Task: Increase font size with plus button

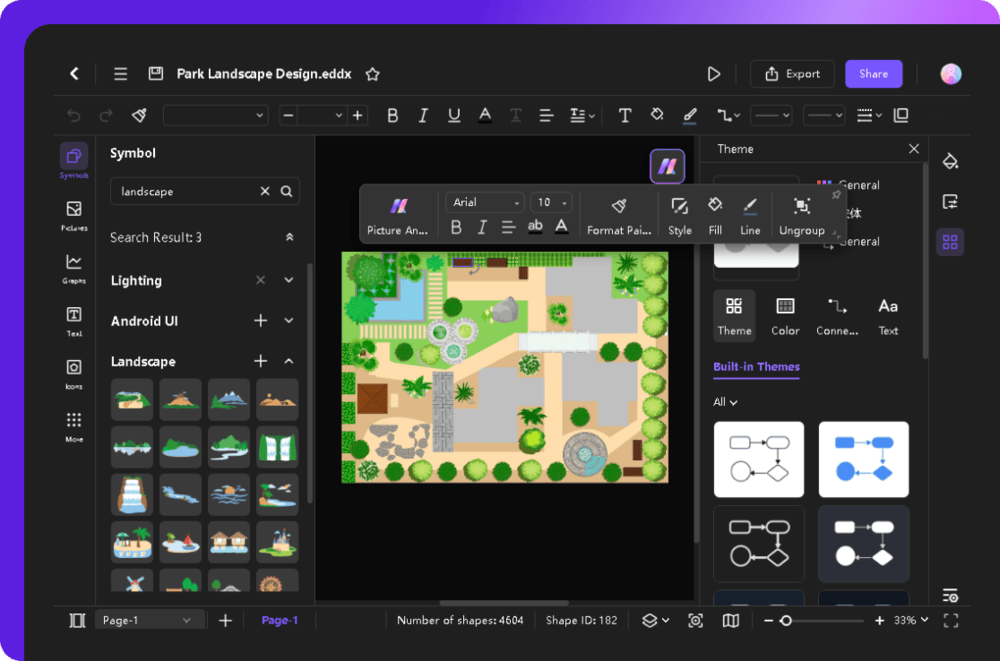Action: [358, 115]
